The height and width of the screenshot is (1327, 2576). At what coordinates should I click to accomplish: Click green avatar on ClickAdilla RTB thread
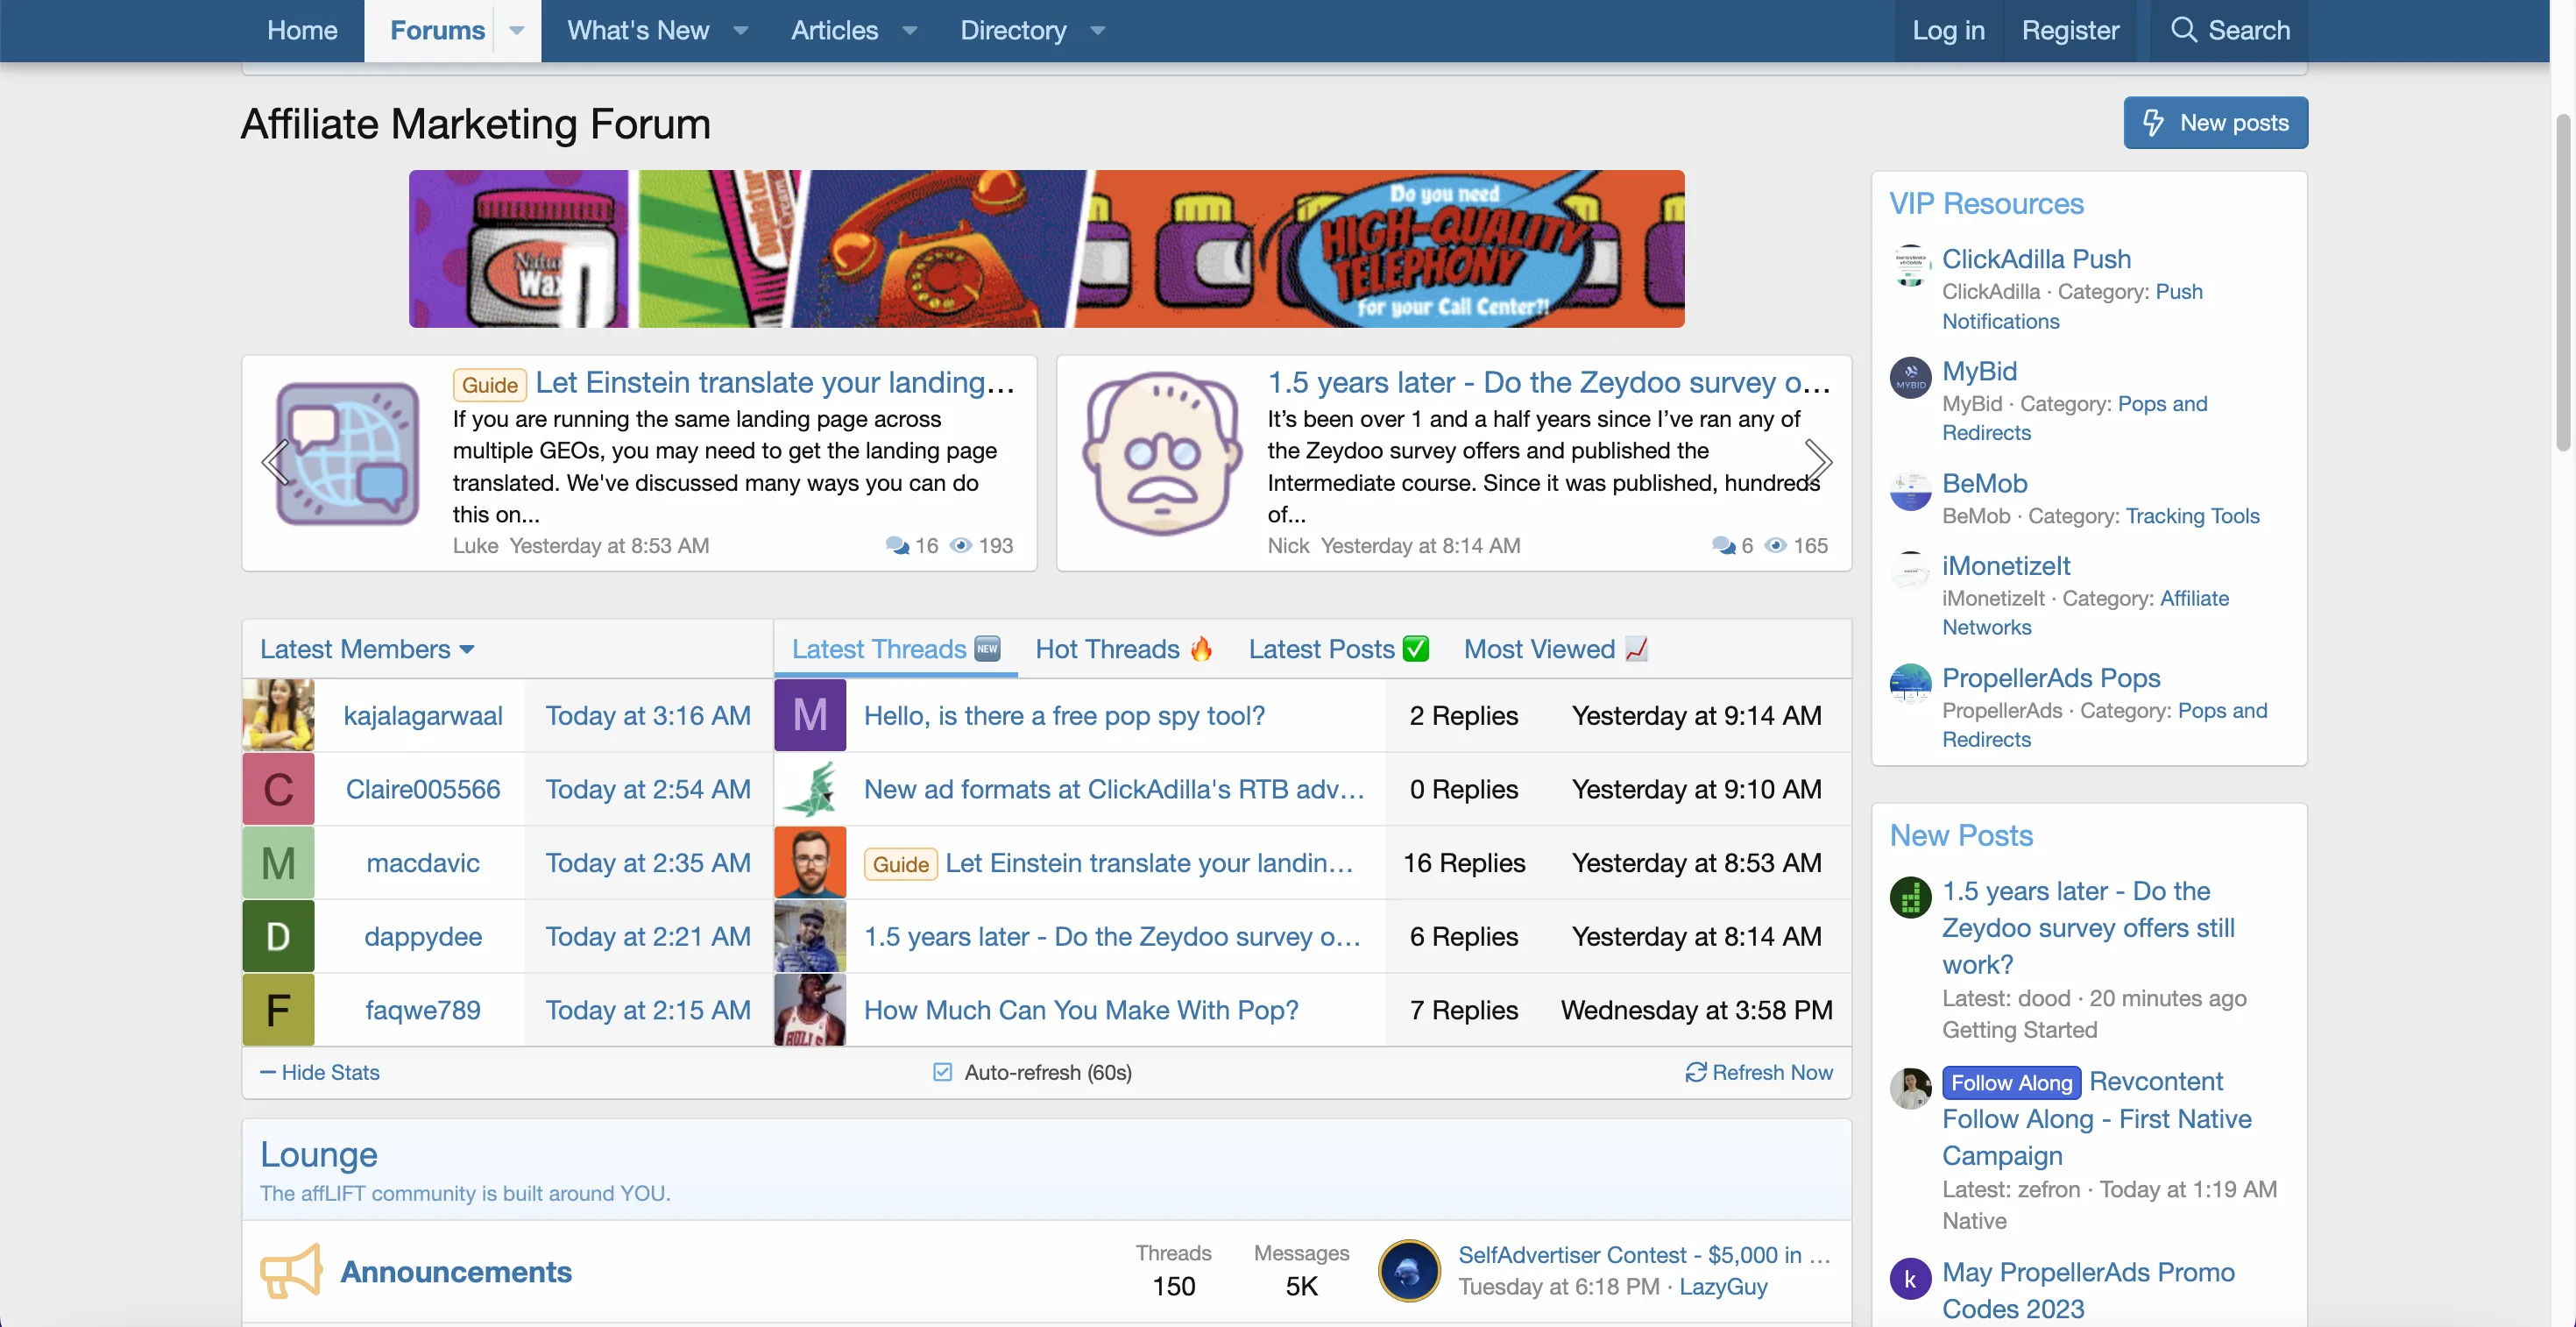810,789
